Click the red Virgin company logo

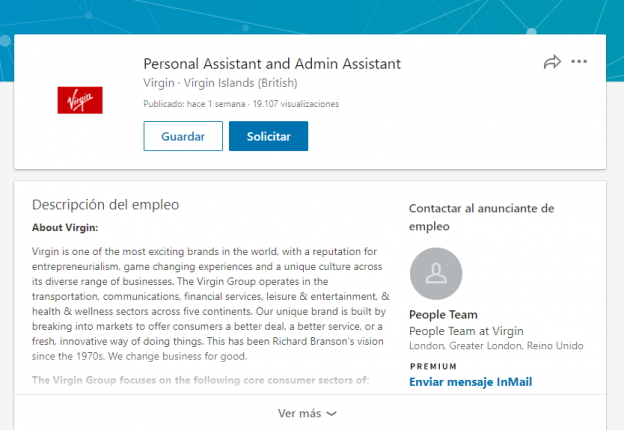point(80,99)
